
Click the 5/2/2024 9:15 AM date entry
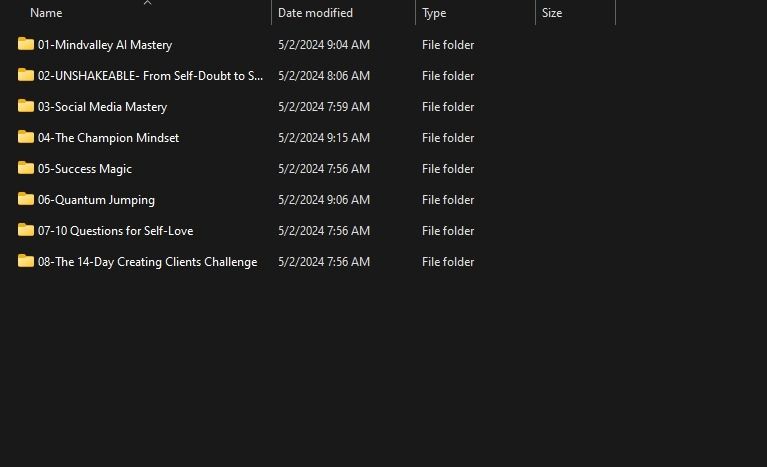click(x=323, y=138)
